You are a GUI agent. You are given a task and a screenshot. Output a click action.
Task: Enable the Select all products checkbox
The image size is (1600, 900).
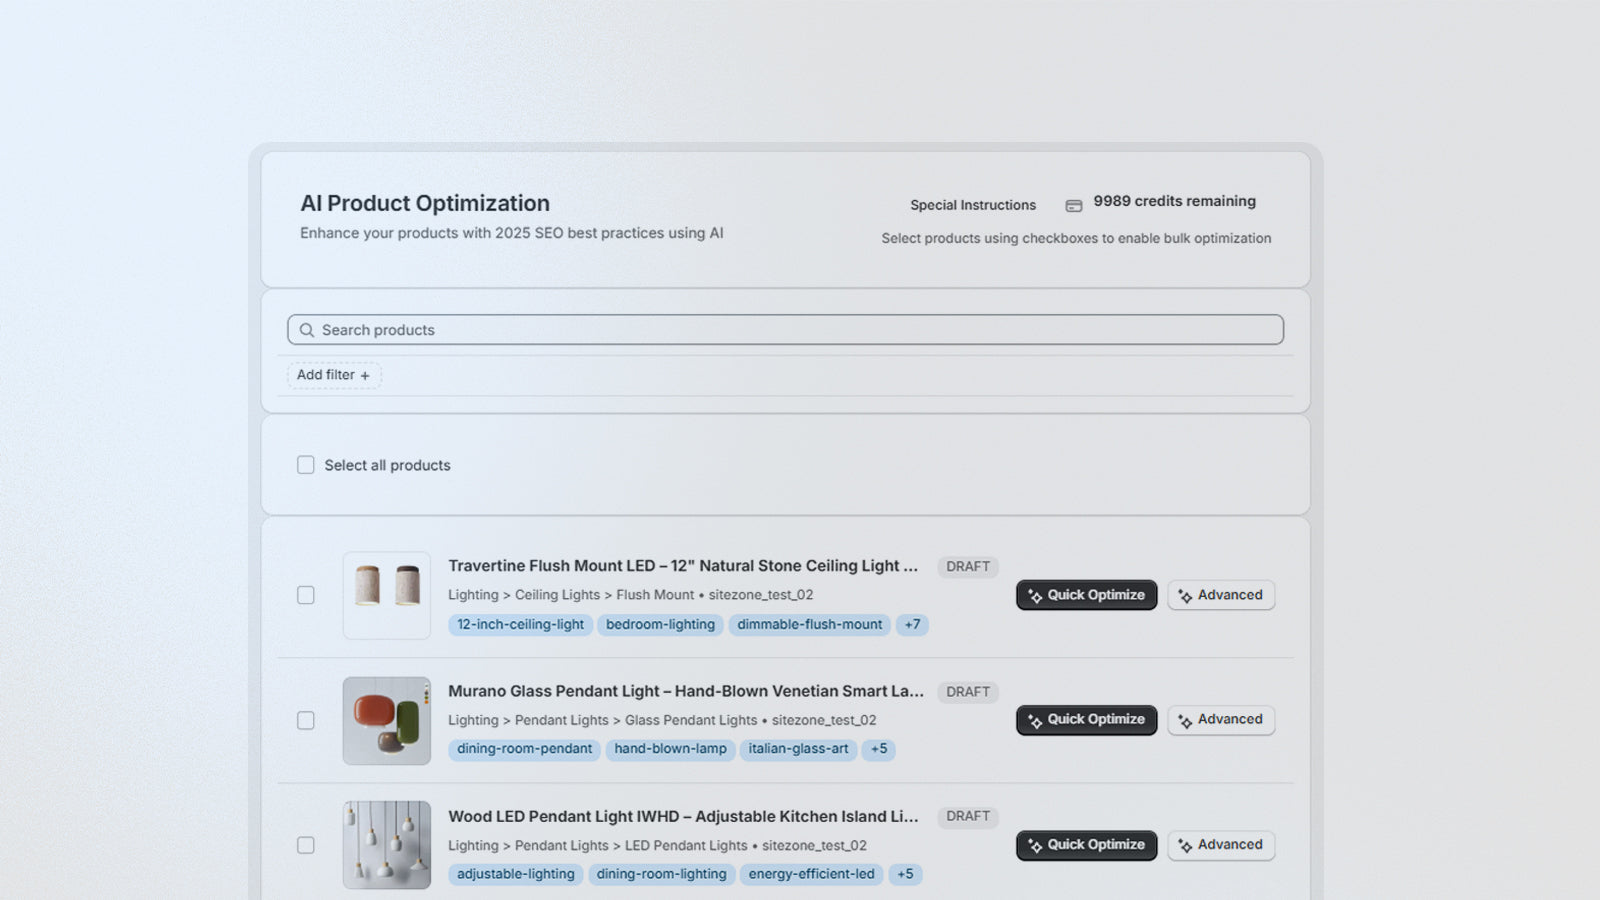point(305,464)
